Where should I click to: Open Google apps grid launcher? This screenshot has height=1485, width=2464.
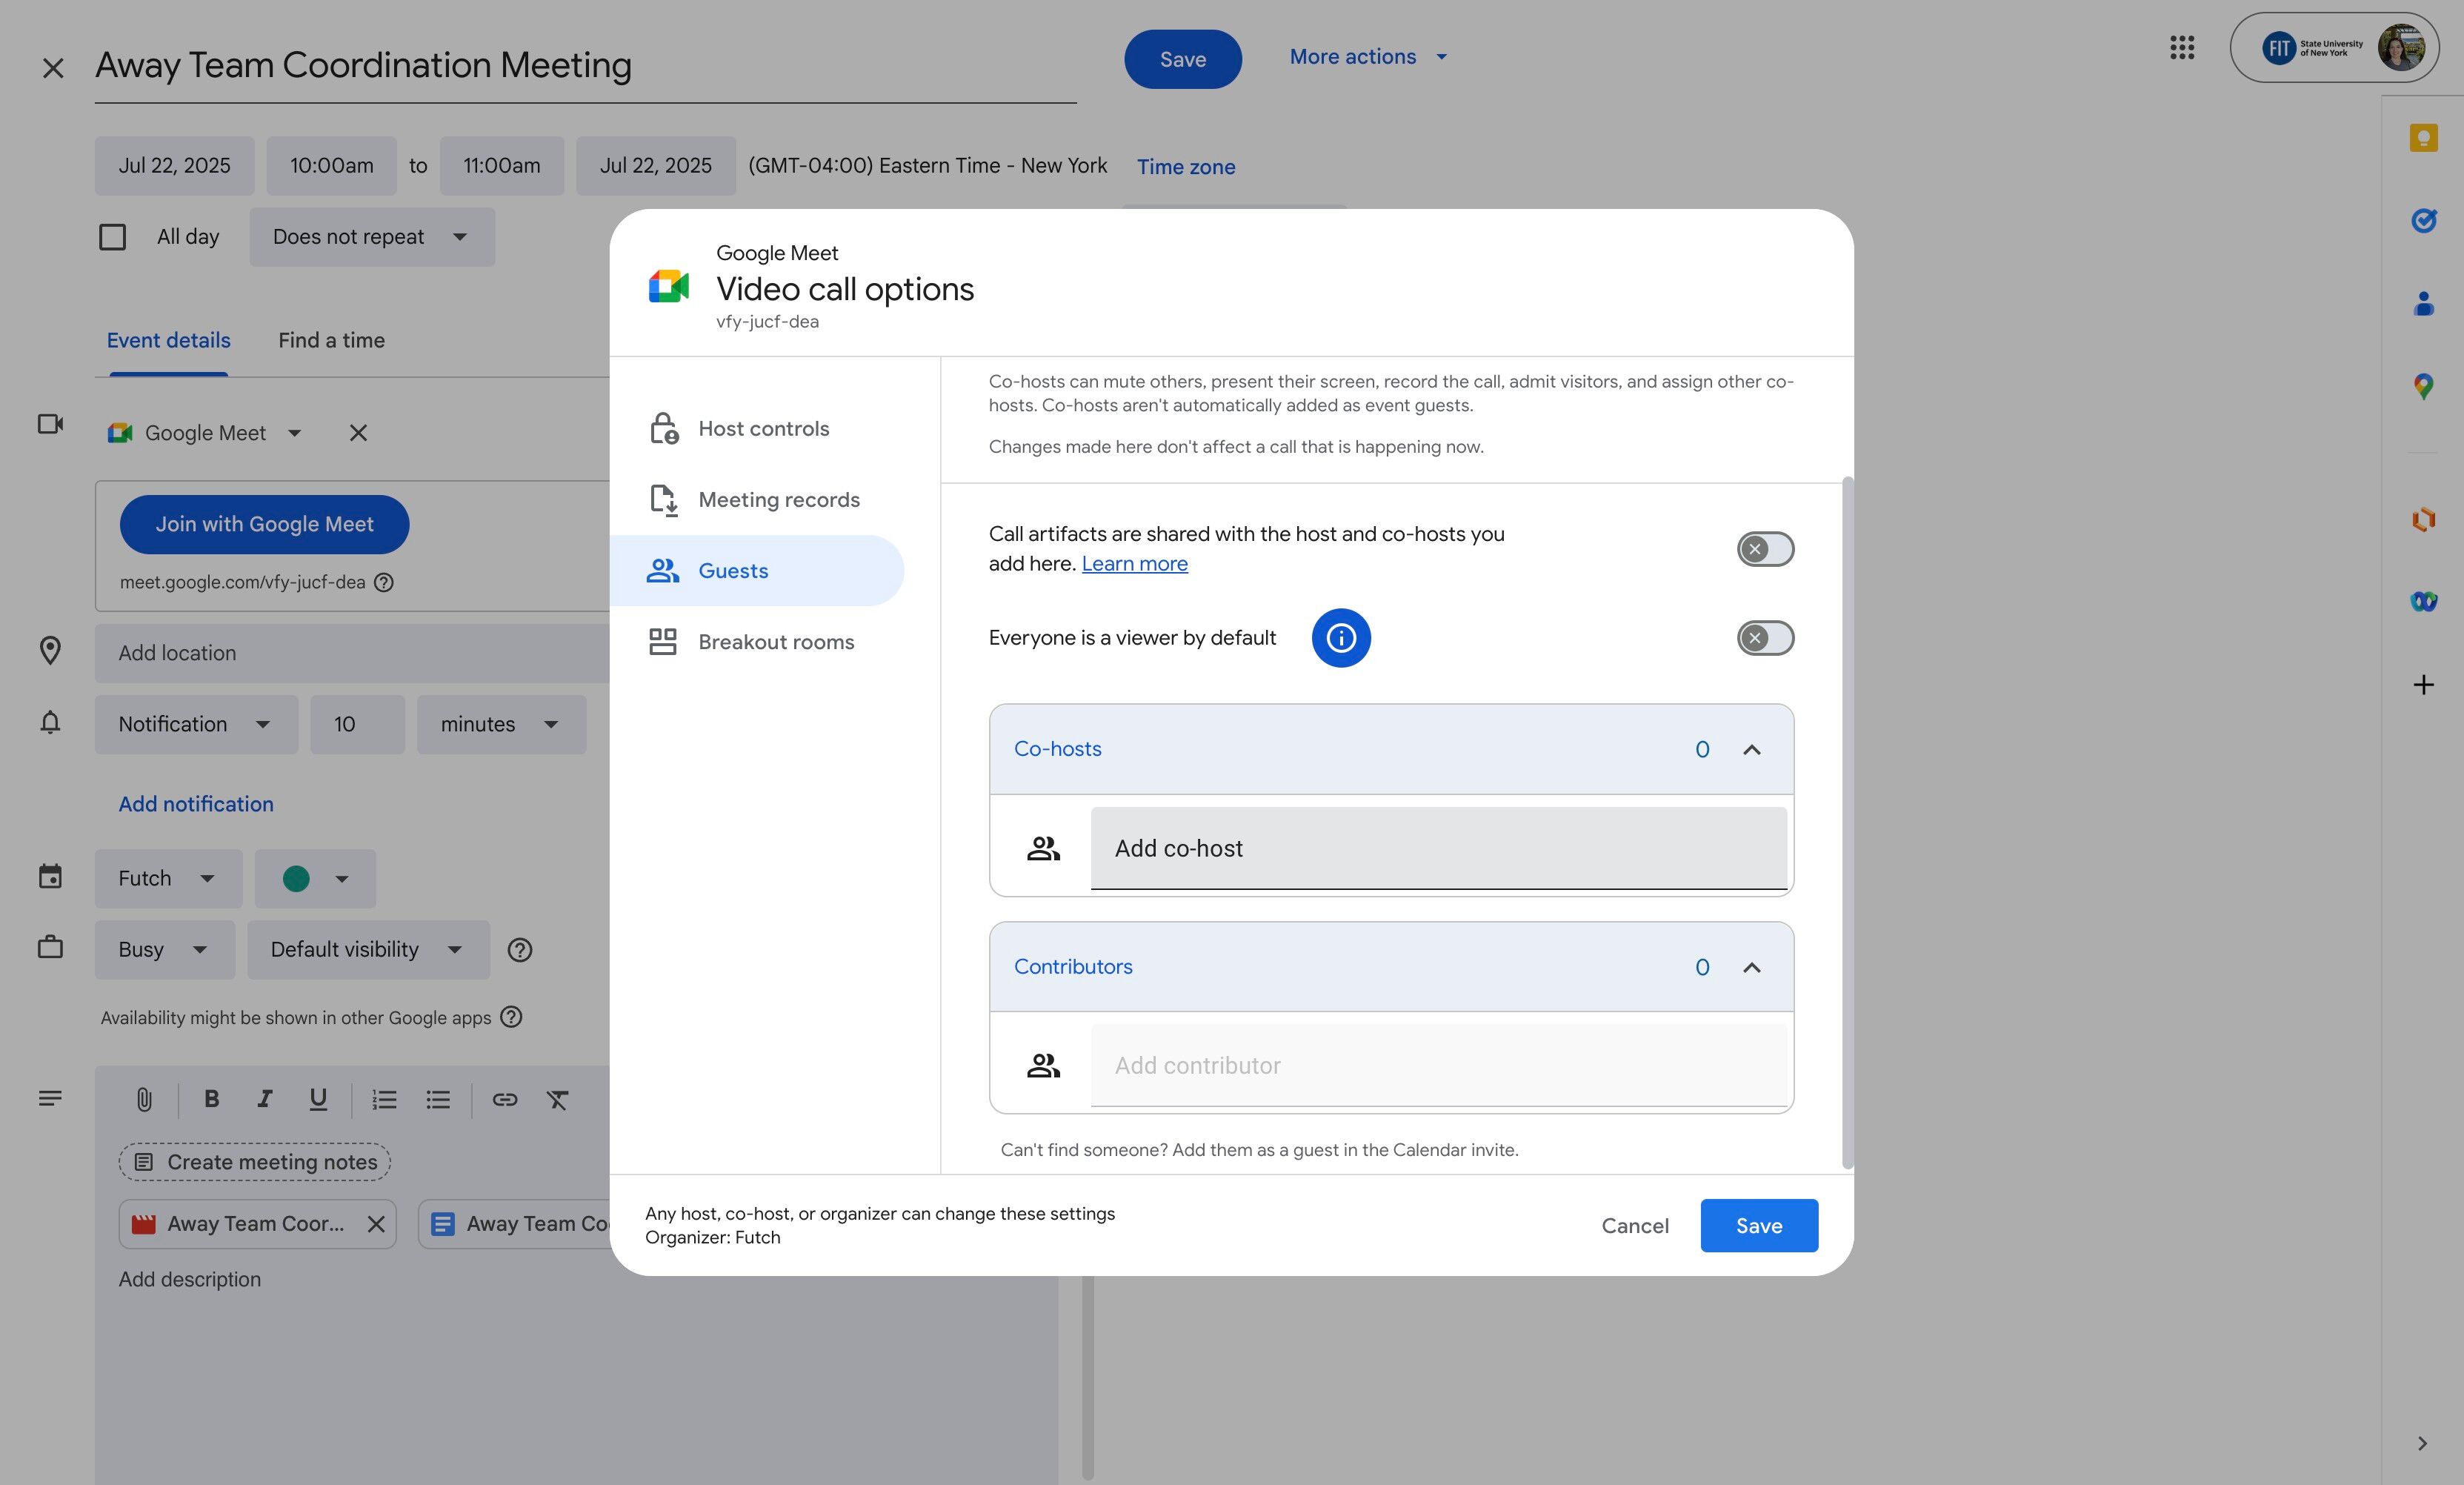click(2182, 47)
